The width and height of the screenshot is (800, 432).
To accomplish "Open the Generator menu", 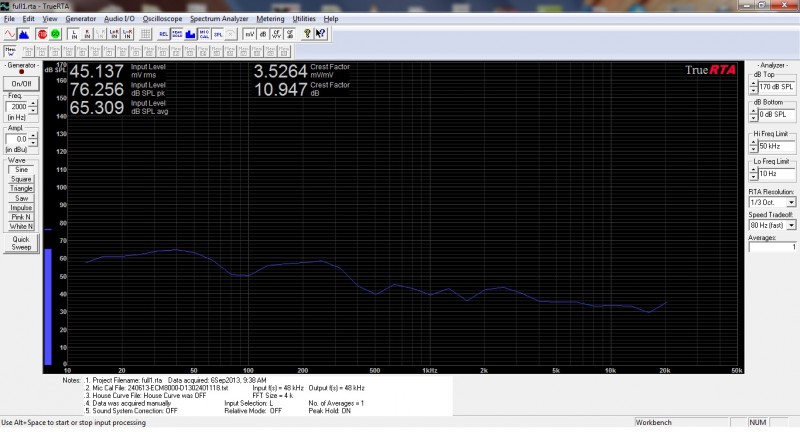I will [x=81, y=19].
